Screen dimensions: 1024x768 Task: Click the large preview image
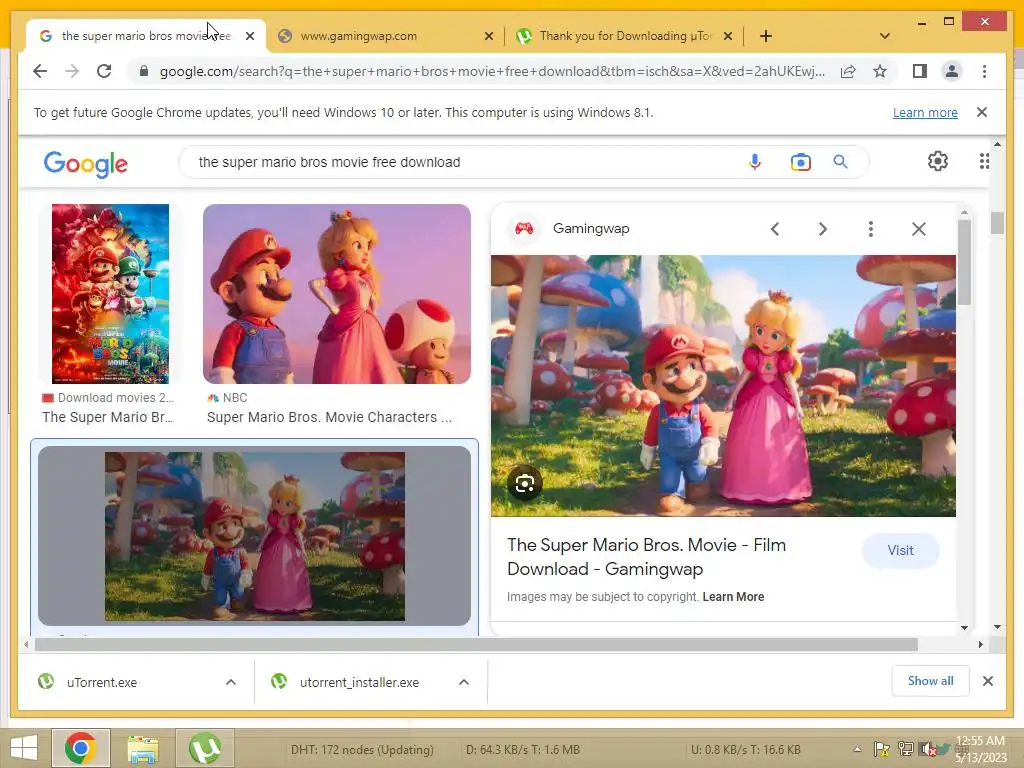click(x=723, y=386)
